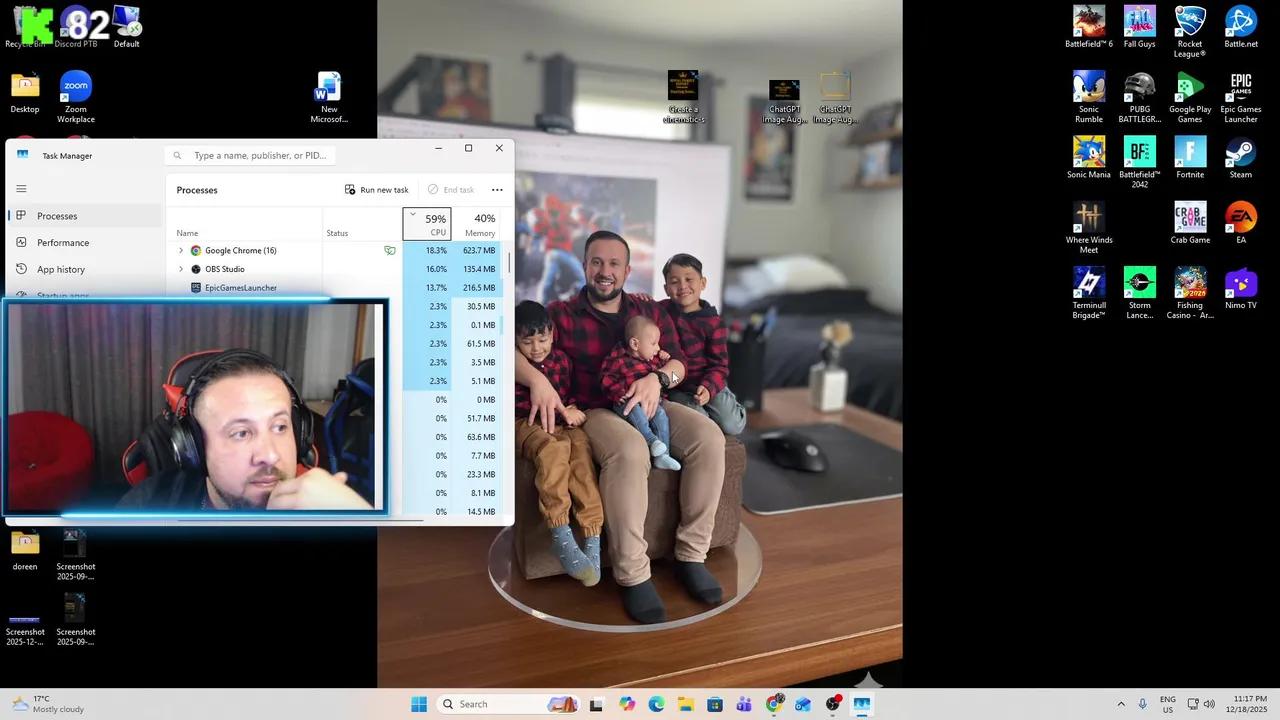Click the microphone icon in the system tray
This screenshot has height=720, width=1280.
click(x=1142, y=704)
